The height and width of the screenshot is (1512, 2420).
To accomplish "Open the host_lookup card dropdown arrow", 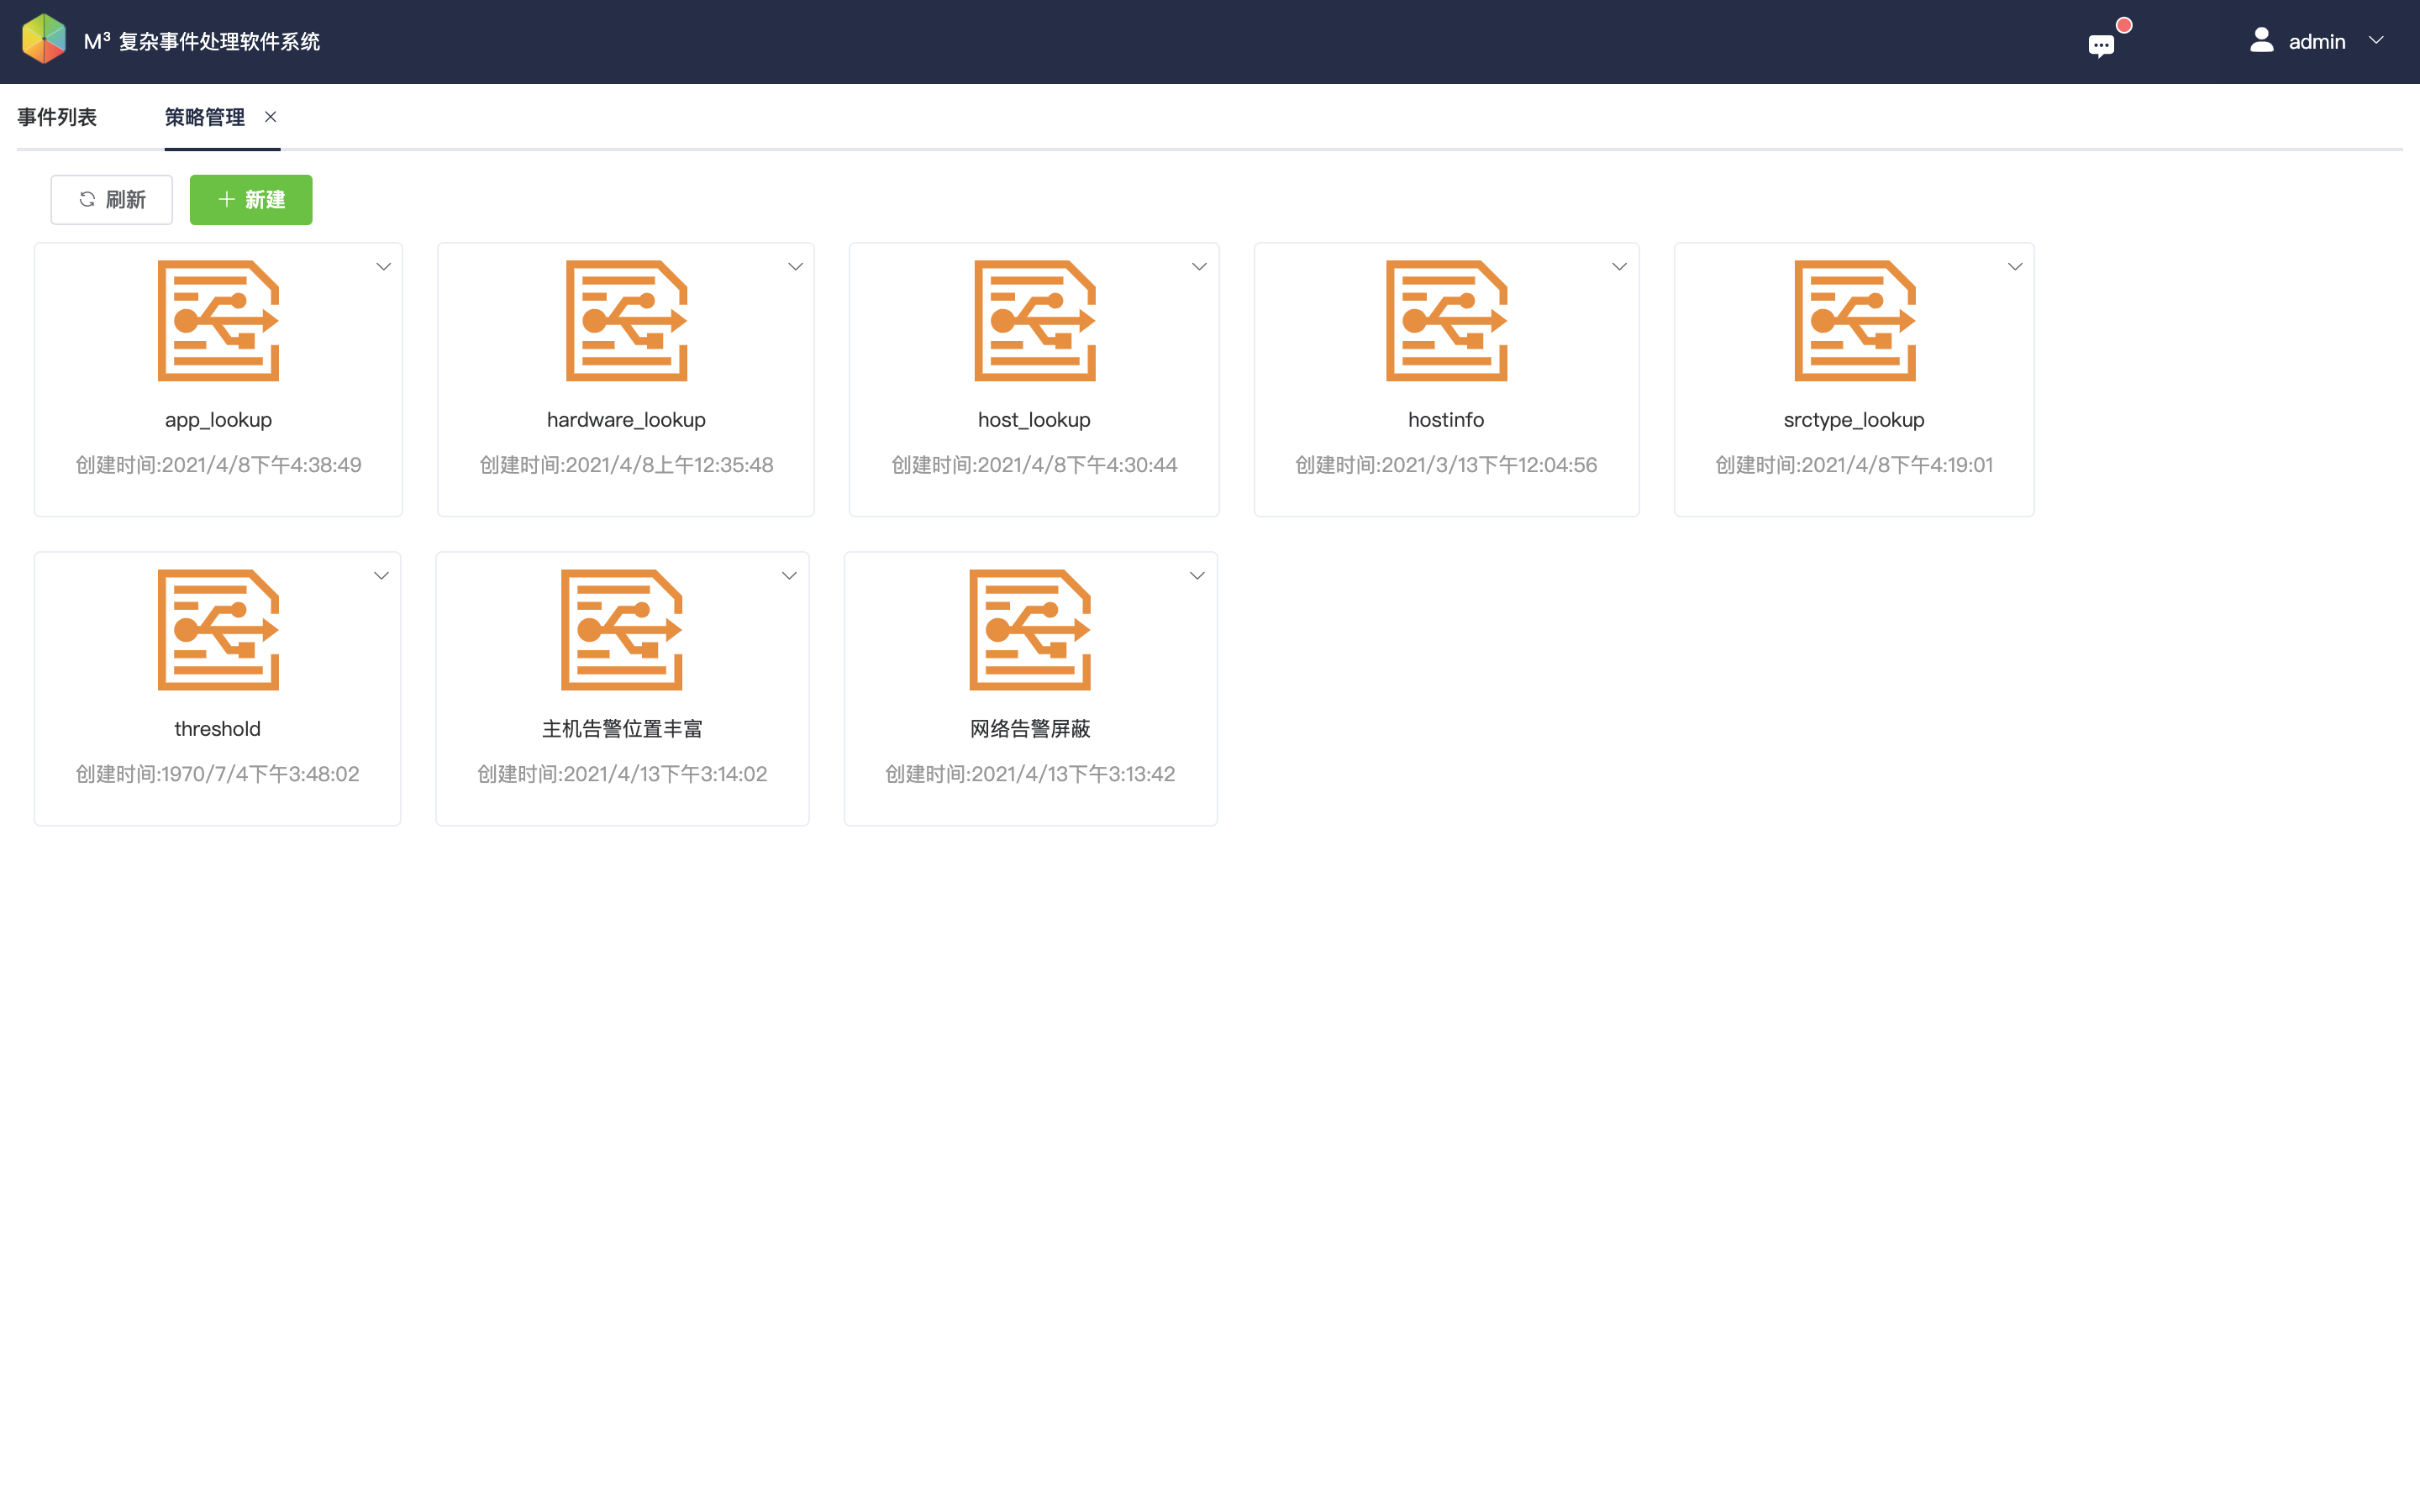I will [1199, 266].
